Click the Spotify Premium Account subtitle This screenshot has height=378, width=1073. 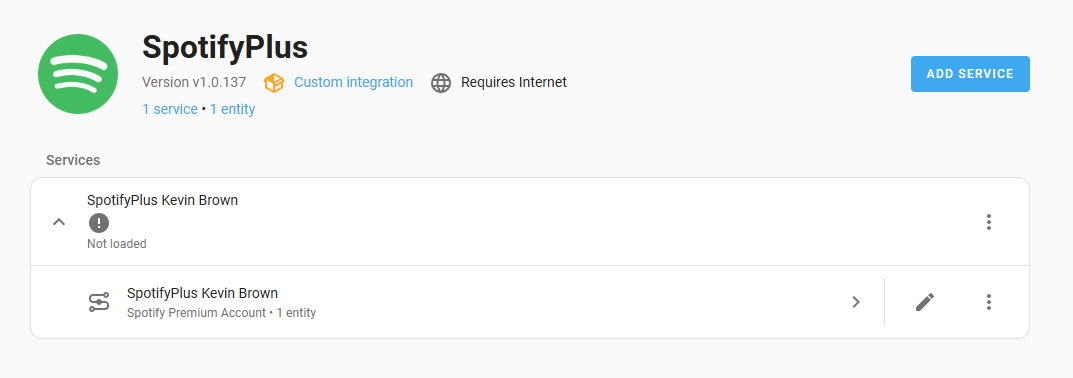click(196, 313)
